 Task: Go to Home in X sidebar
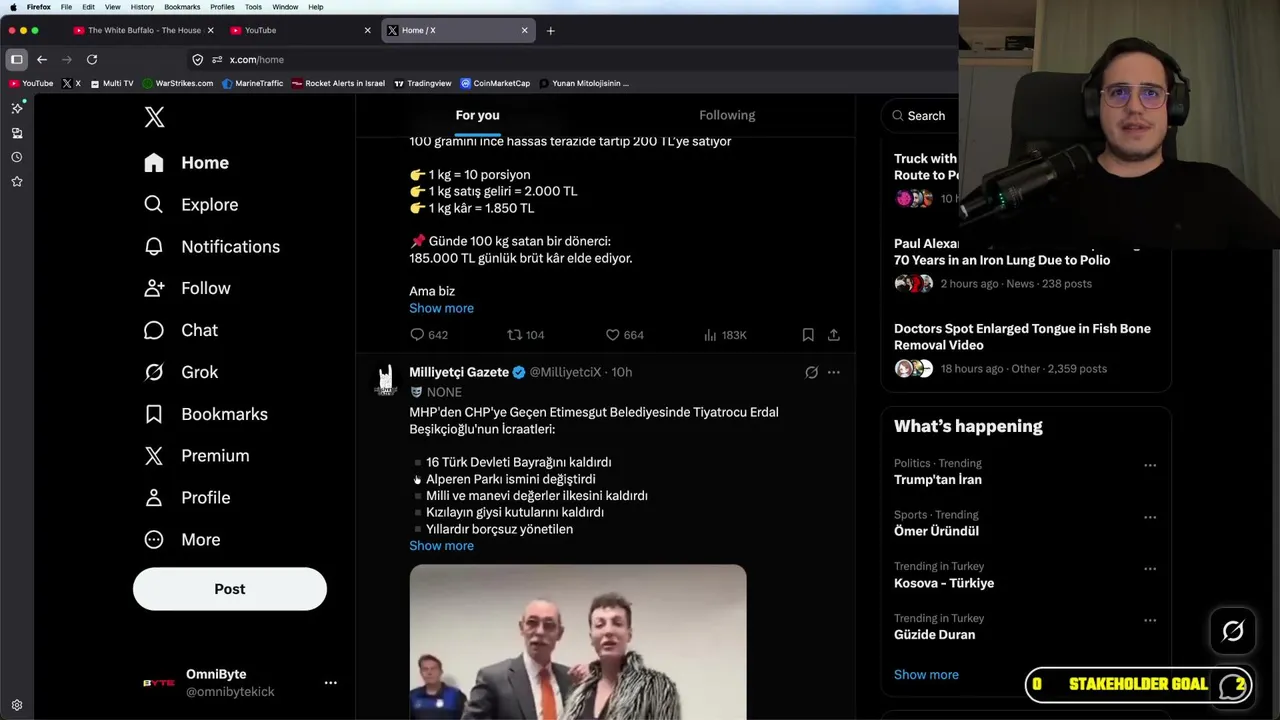pos(186,163)
